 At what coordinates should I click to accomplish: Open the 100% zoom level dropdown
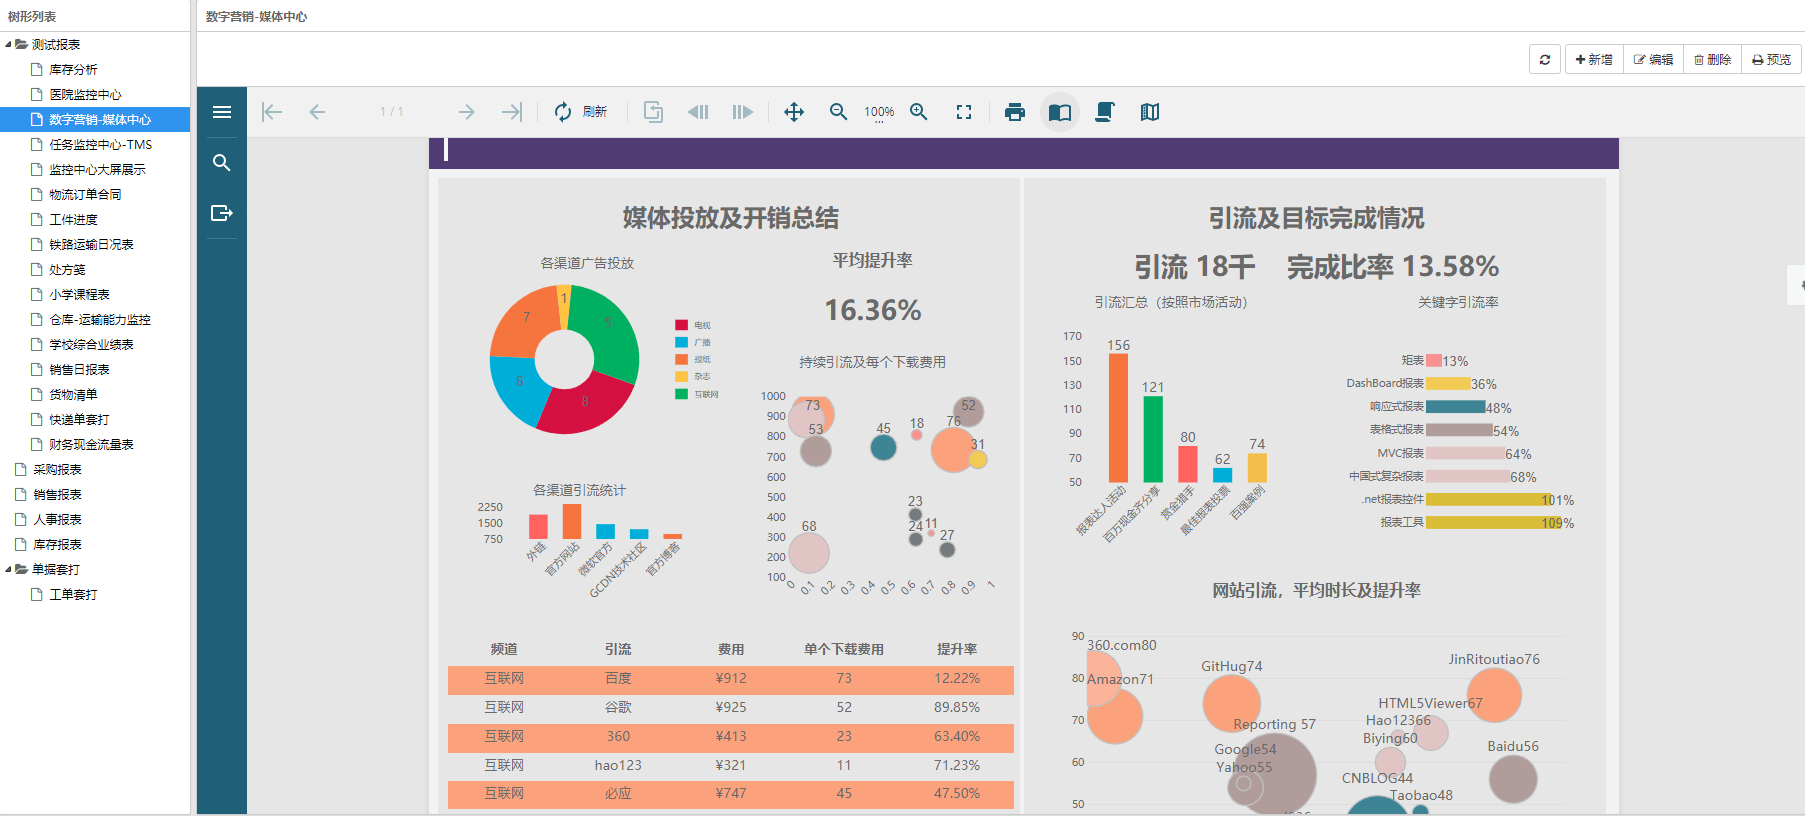[x=879, y=113]
